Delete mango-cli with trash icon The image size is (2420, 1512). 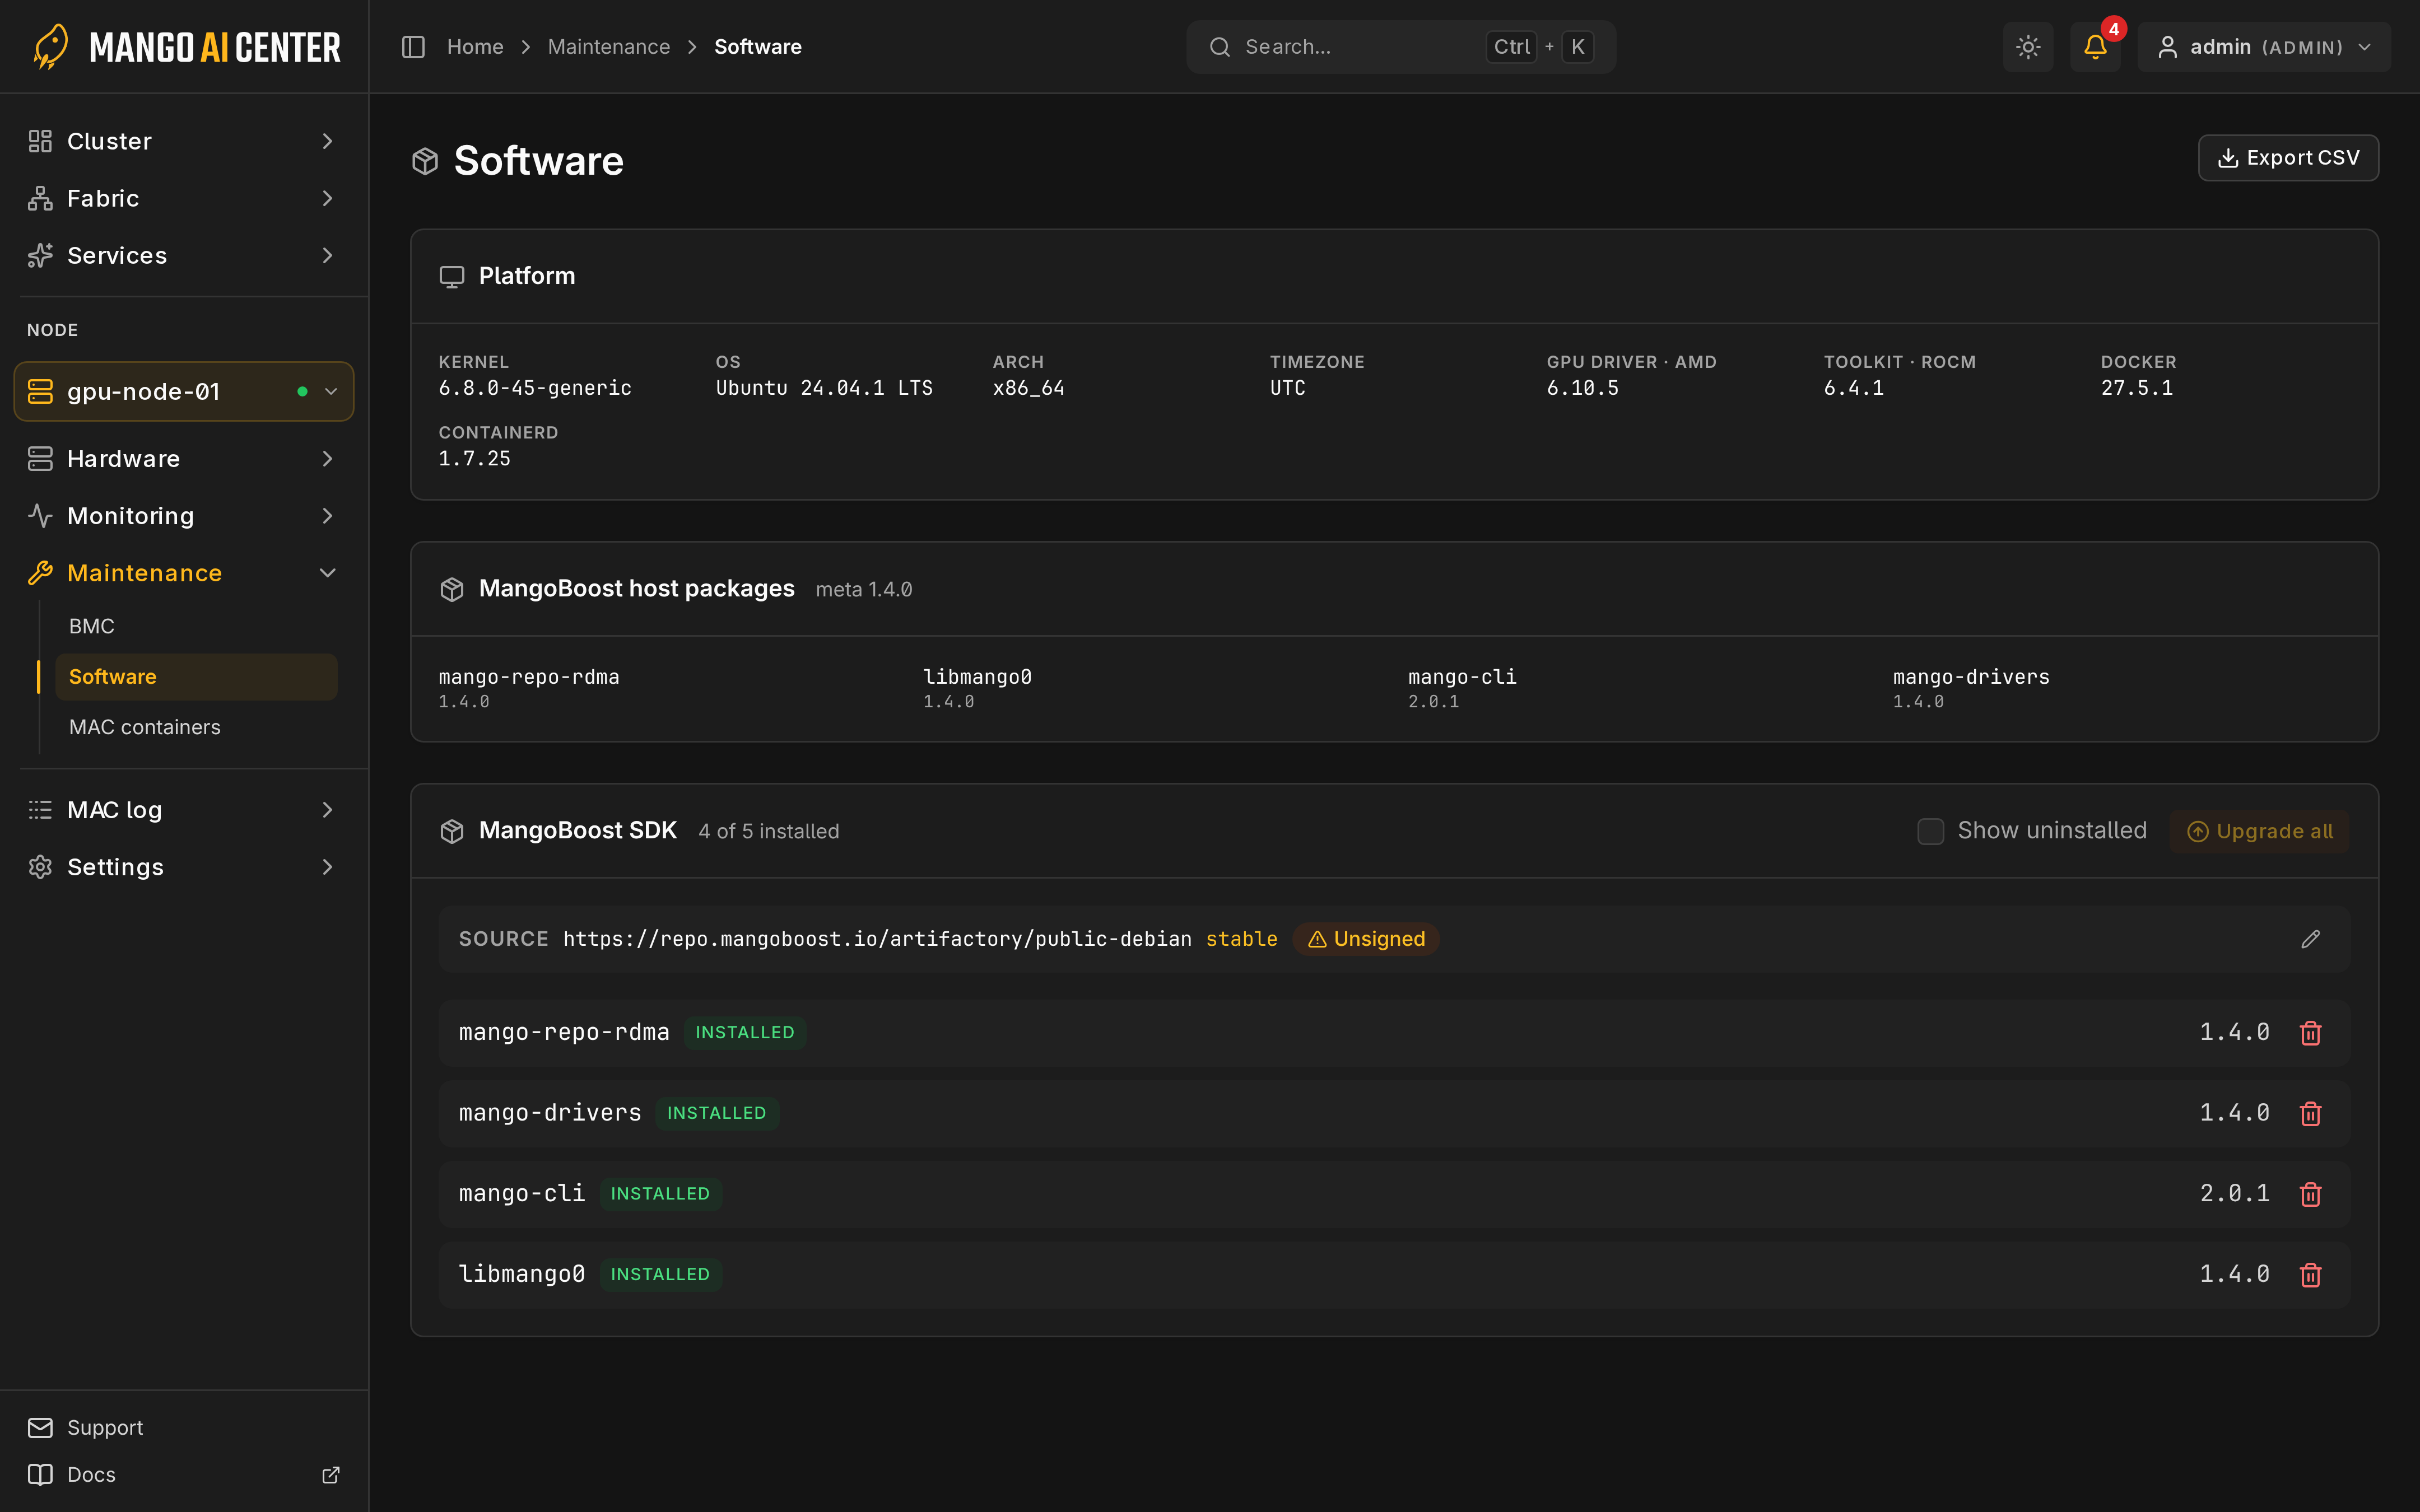[2310, 1194]
